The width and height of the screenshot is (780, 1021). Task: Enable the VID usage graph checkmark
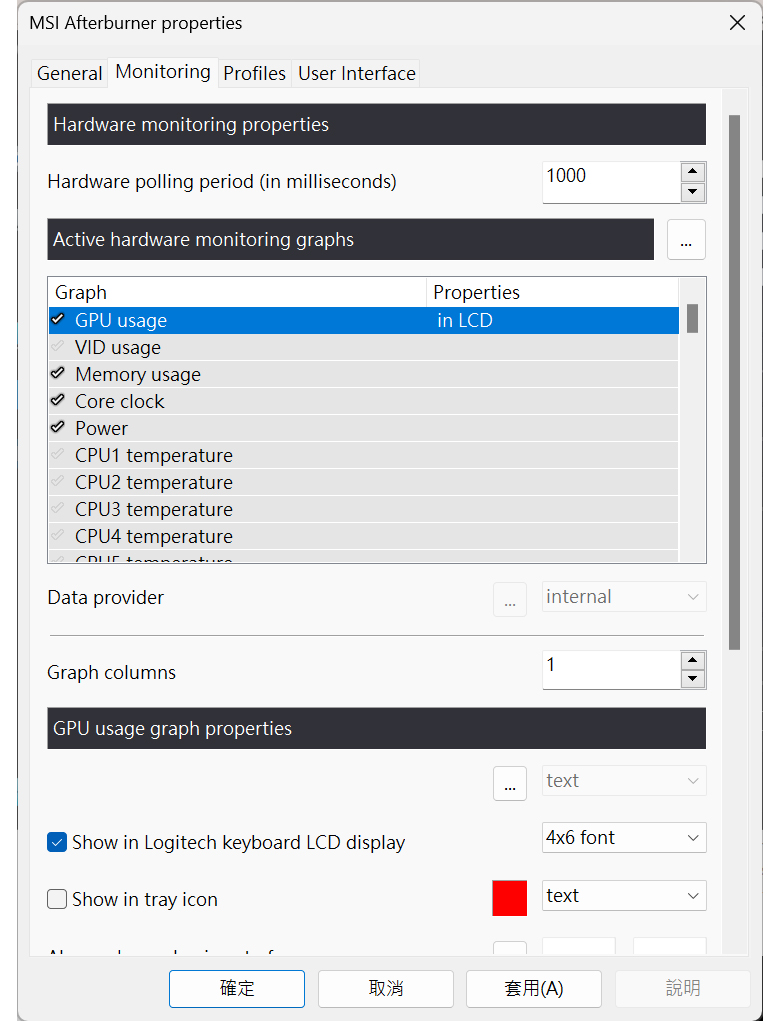coord(58,347)
